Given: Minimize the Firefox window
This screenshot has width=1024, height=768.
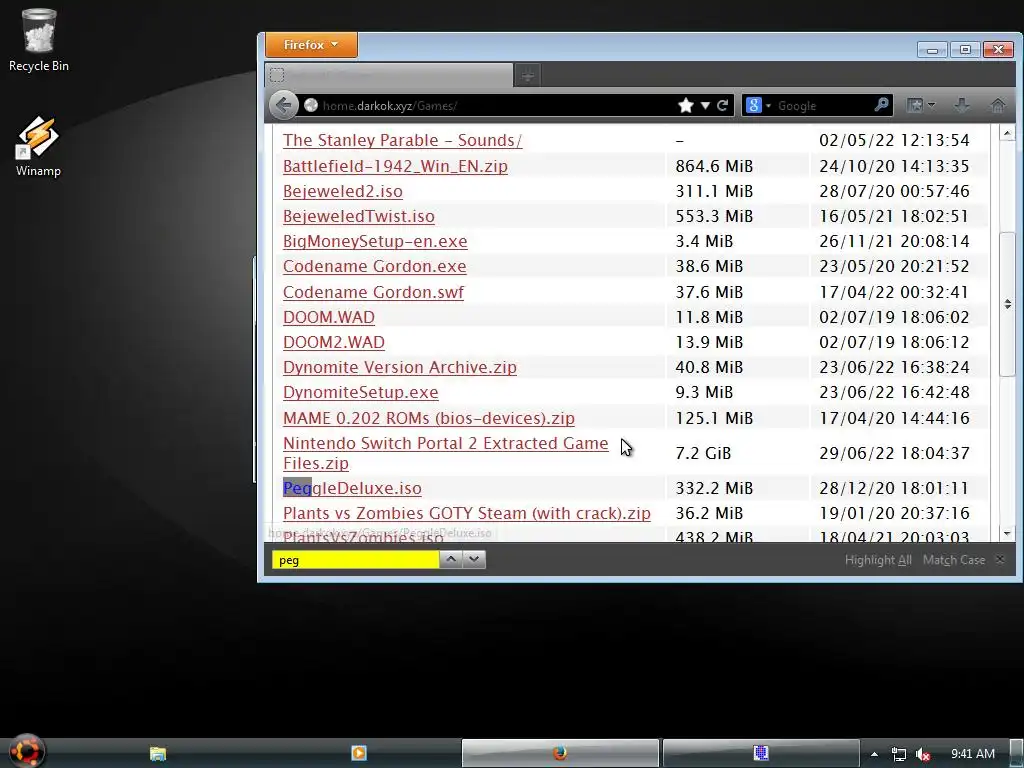Looking at the screenshot, I should 932,50.
